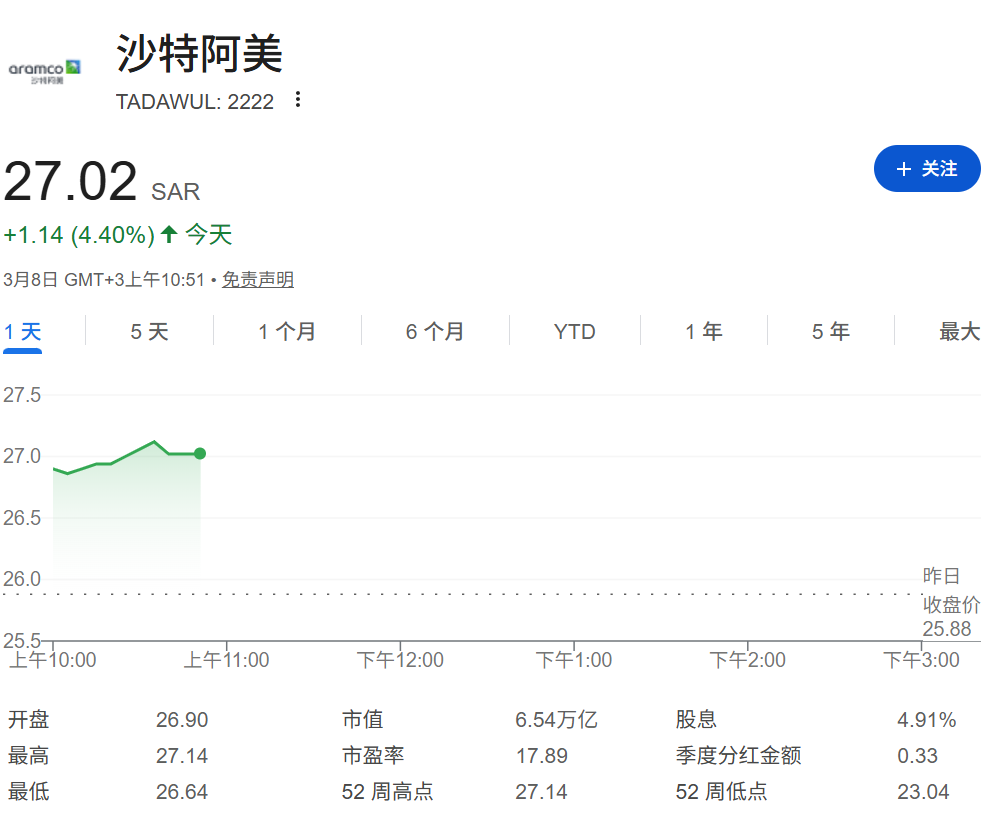987x816 pixels.
Task: Open the three-dot more options menu
Action: coord(297,100)
